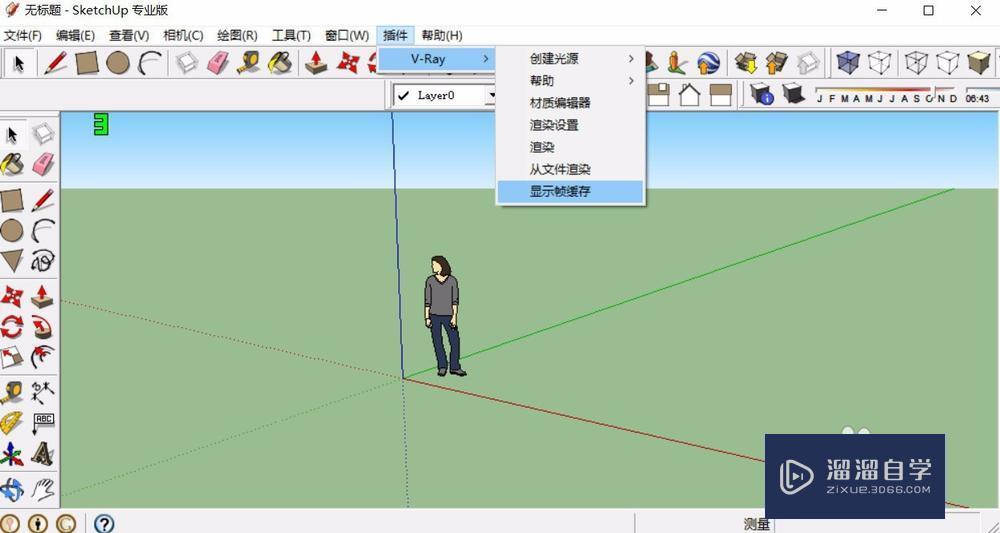Open the 相机(C) menu
The height and width of the screenshot is (533, 1000).
click(183, 36)
